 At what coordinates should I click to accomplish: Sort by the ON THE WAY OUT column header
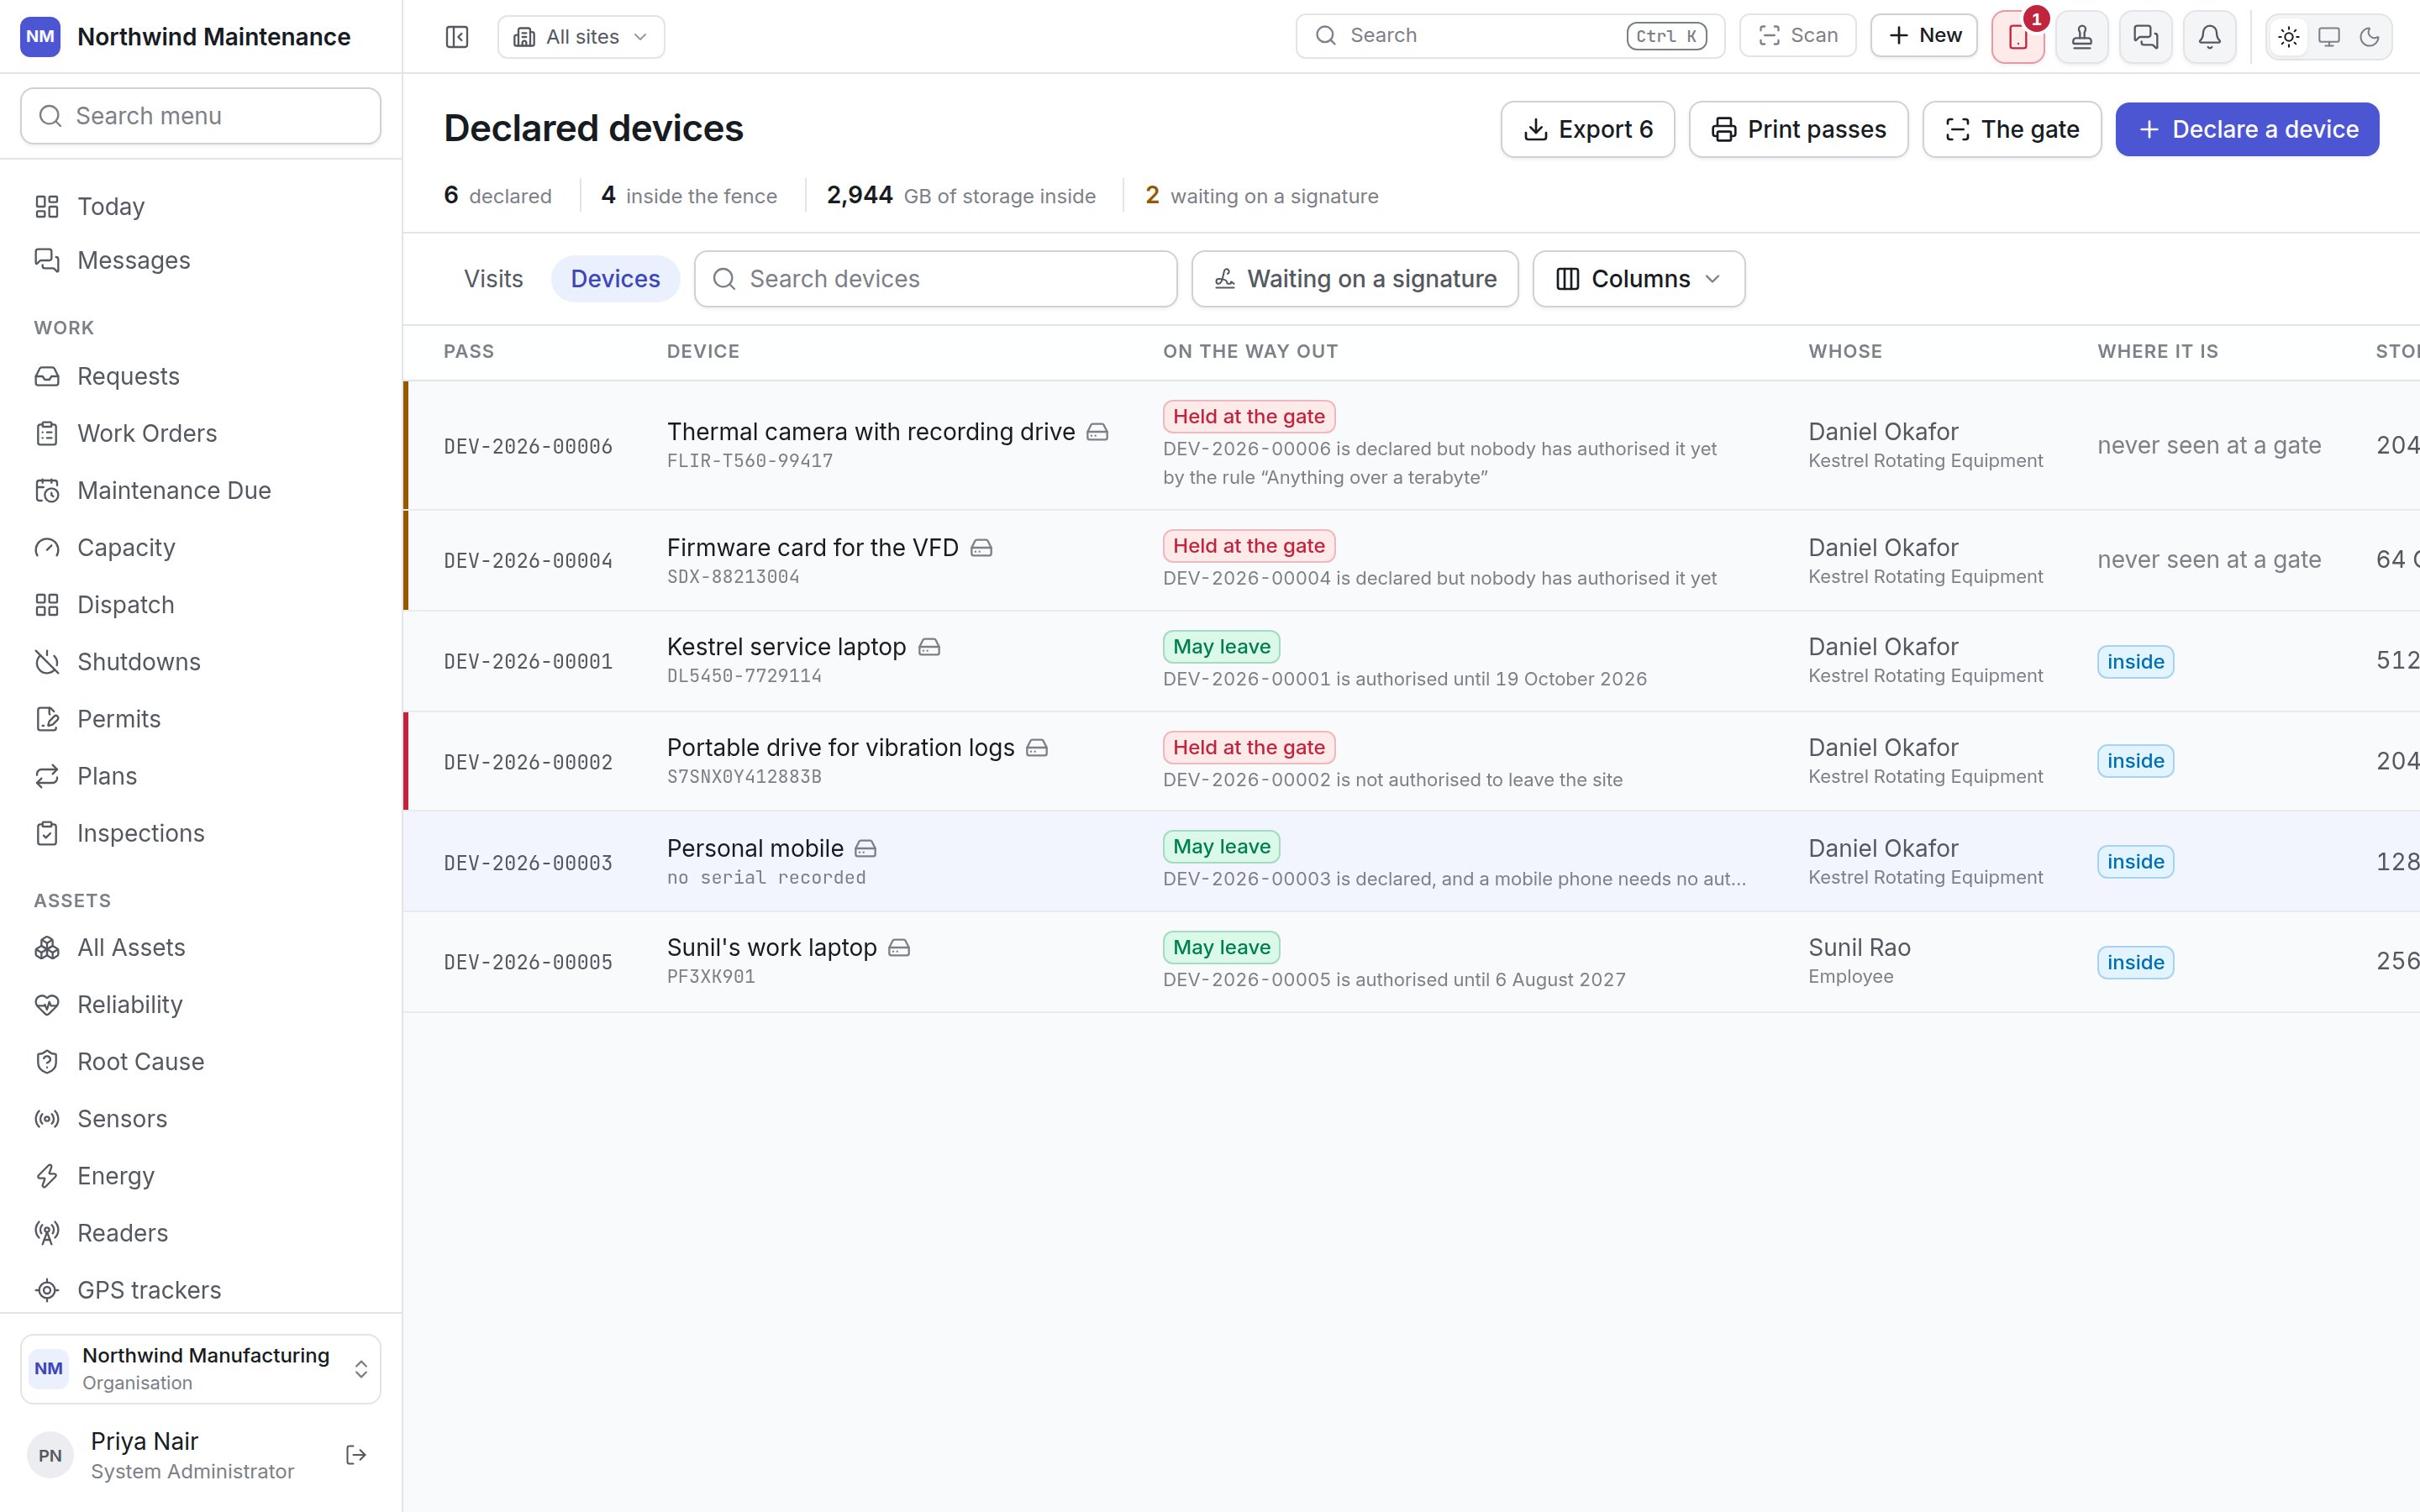pyautogui.click(x=1250, y=352)
